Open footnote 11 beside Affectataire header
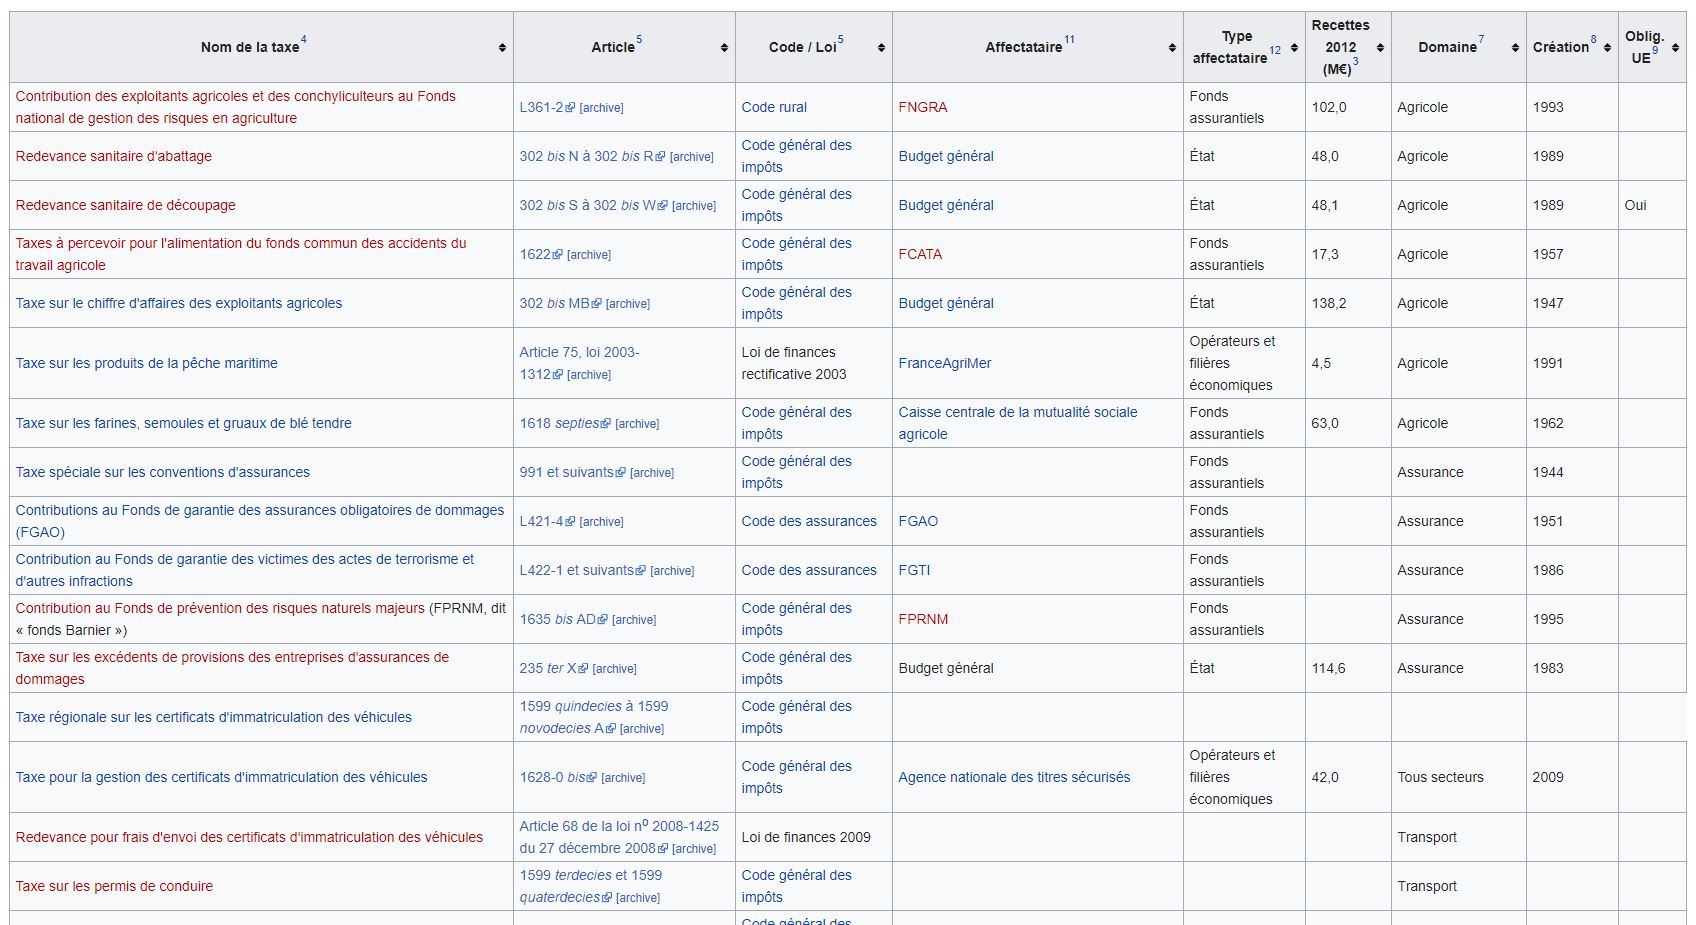Image resolution: width=1696 pixels, height=925 pixels. point(1069,40)
